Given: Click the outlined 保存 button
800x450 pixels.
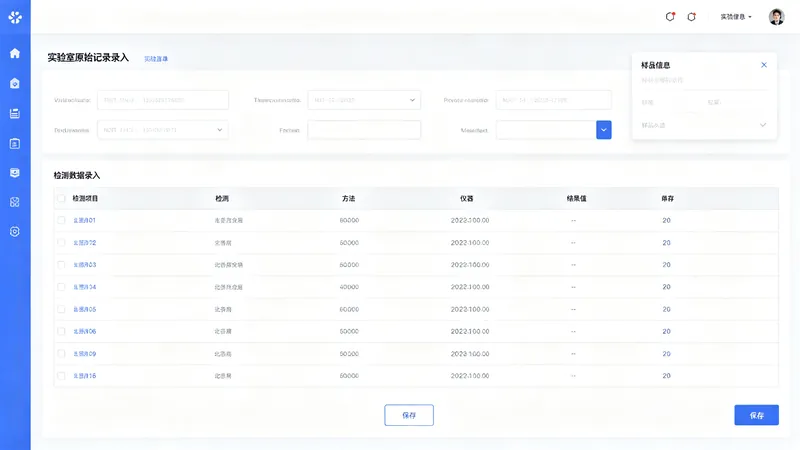Looking at the screenshot, I should [409, 415].
